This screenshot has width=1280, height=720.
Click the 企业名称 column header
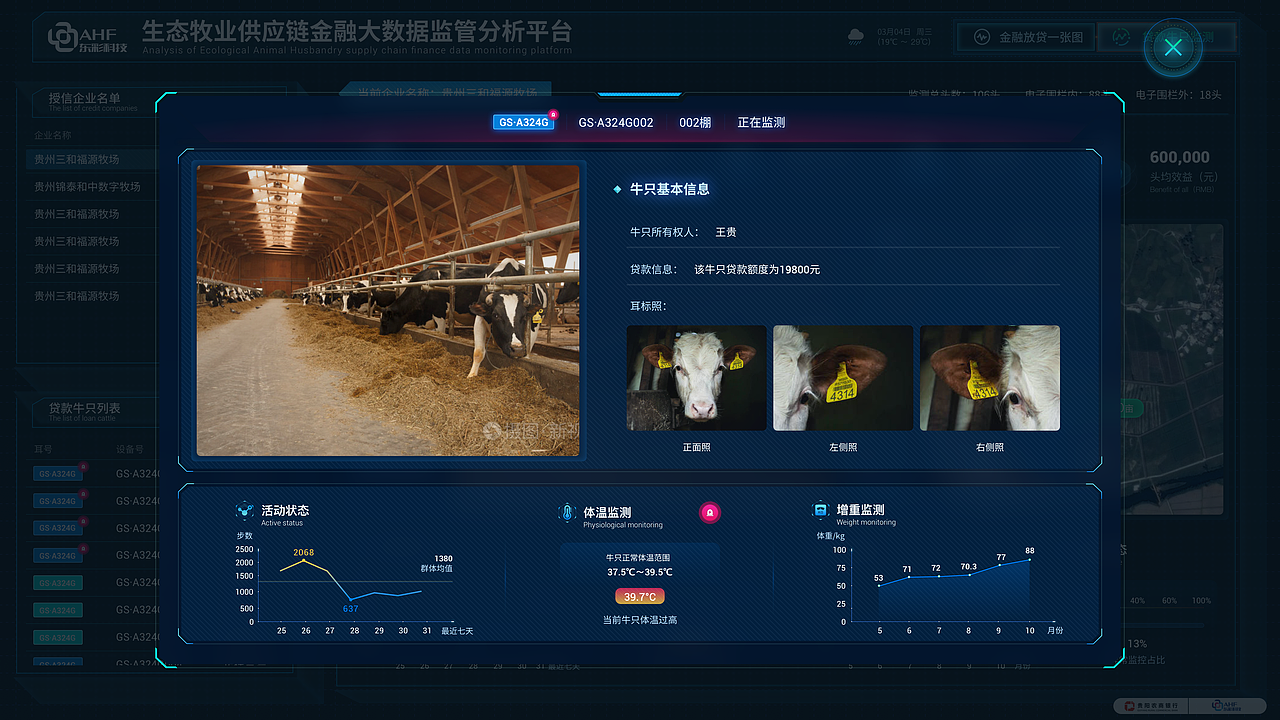pyautogui.click(x=53, y=135)
